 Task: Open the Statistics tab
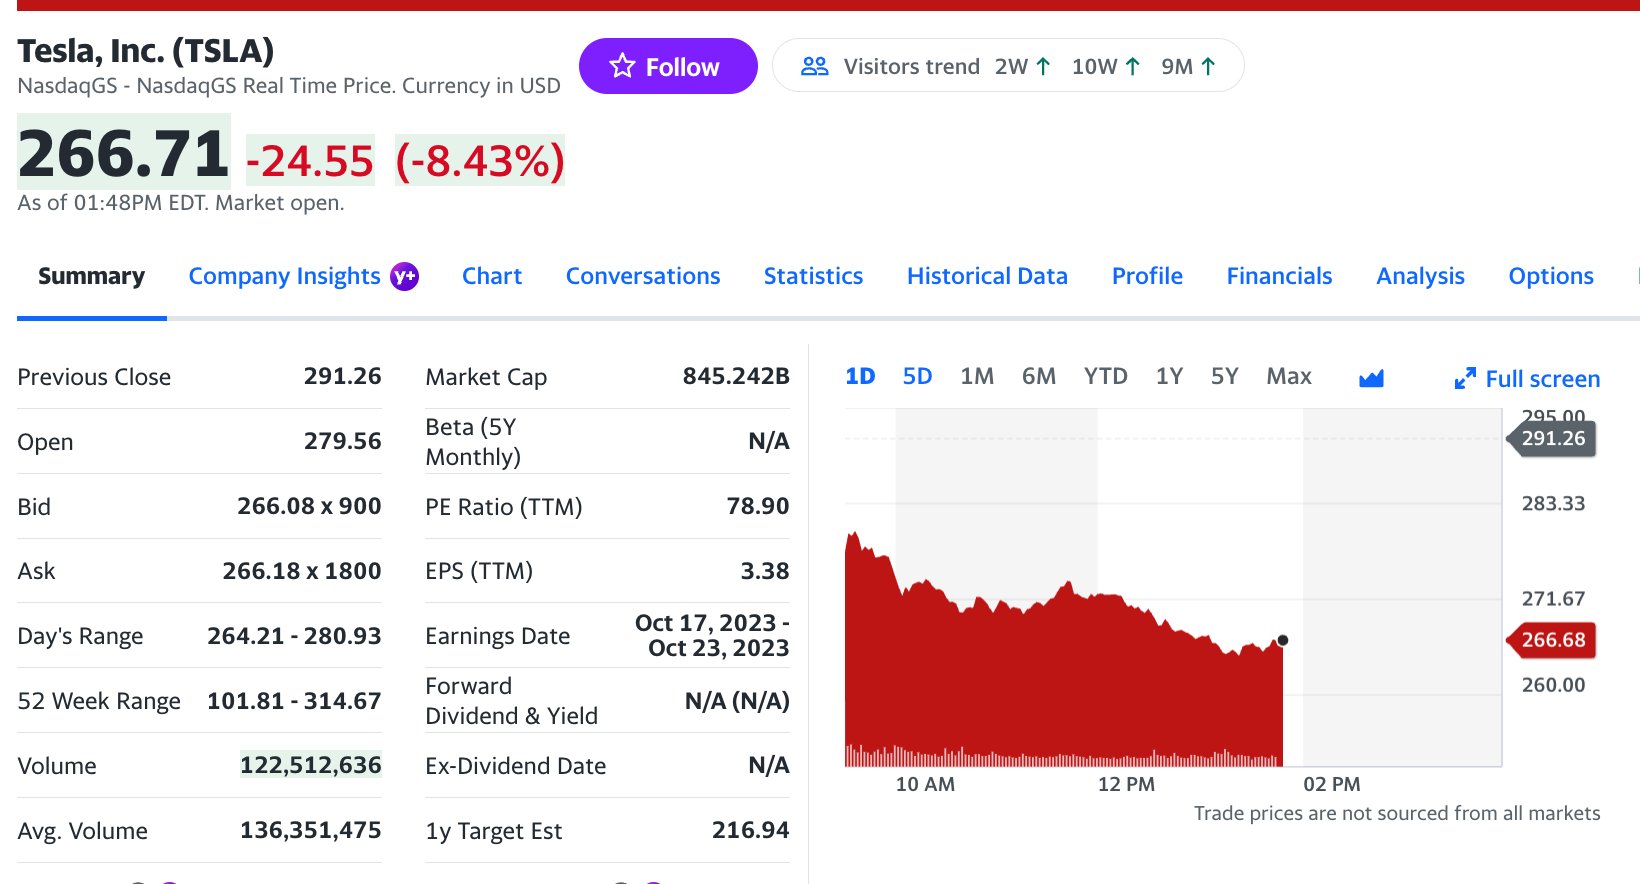(x=813, y=276)
